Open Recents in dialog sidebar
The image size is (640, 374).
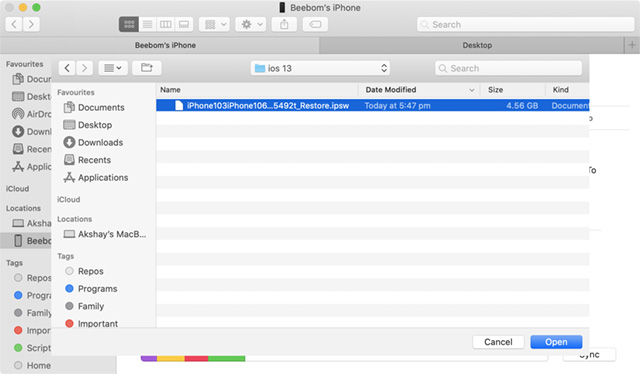[87, 160]
